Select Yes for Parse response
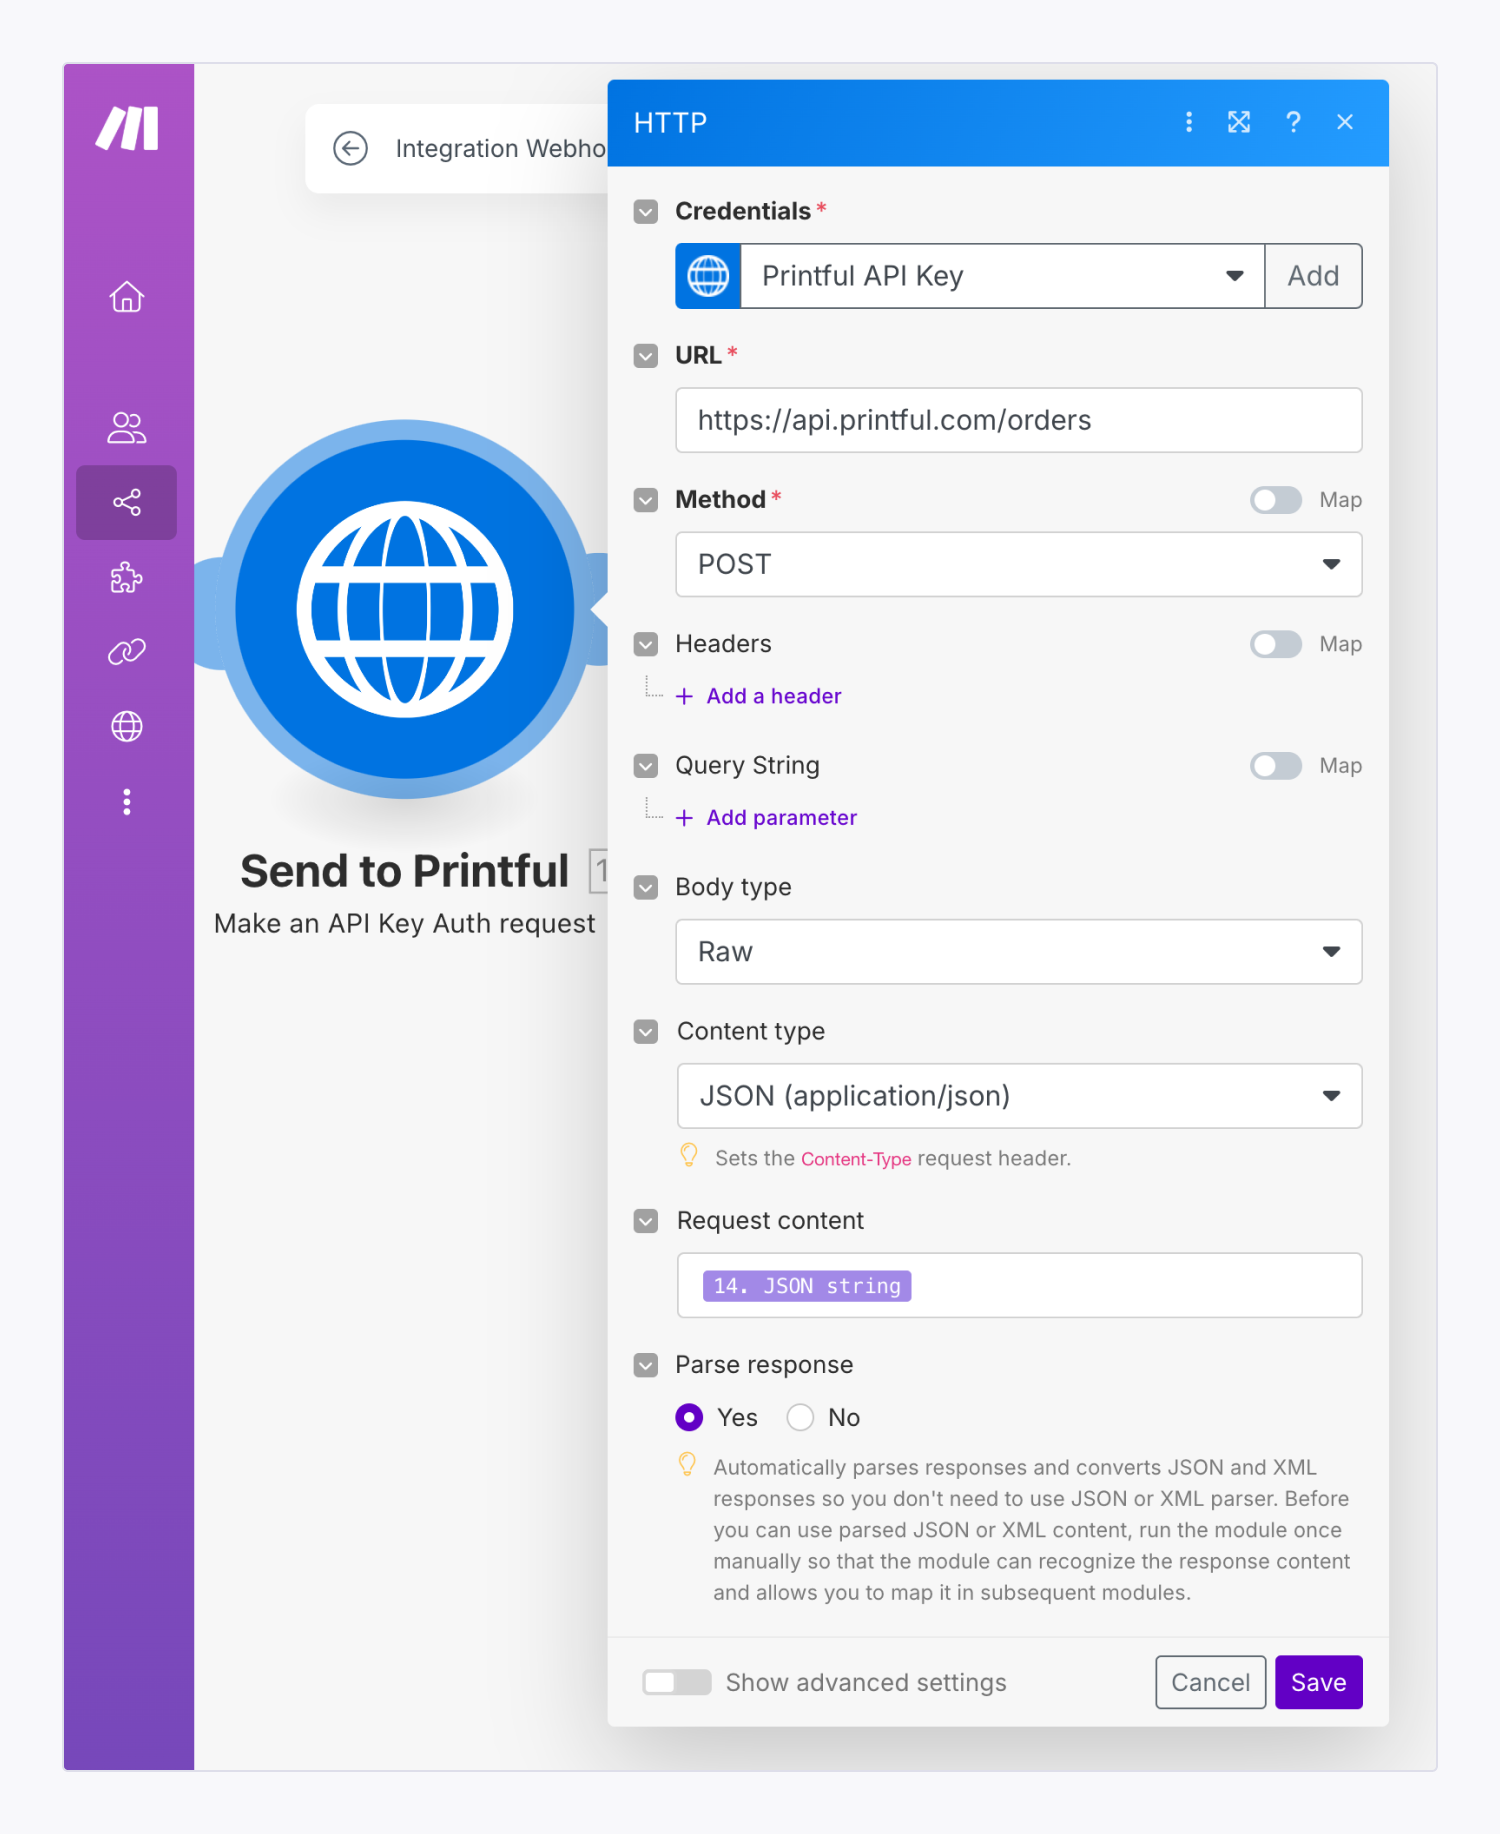The width and height of the screenshot is (1500, 1834). pyautogui.click(x=689, y=1417)
